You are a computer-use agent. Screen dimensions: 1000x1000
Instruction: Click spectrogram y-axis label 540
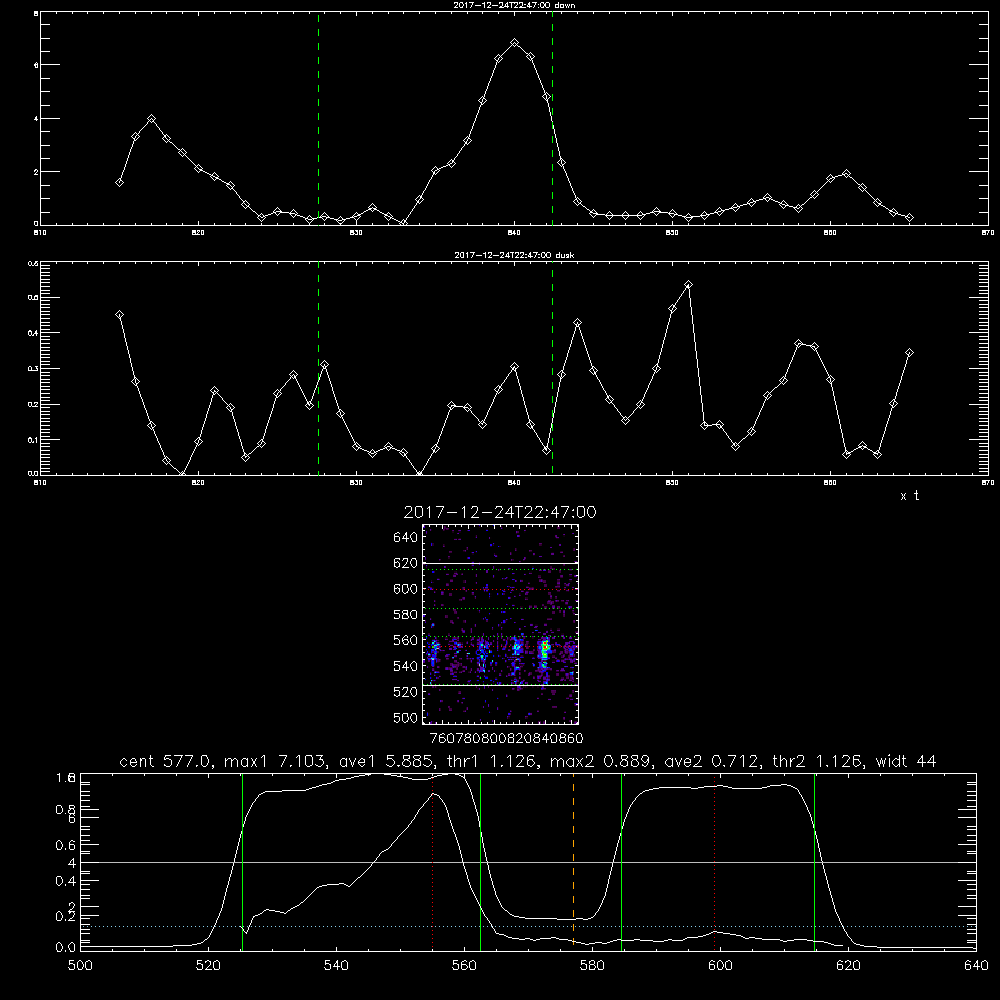(x=406, y=666)
